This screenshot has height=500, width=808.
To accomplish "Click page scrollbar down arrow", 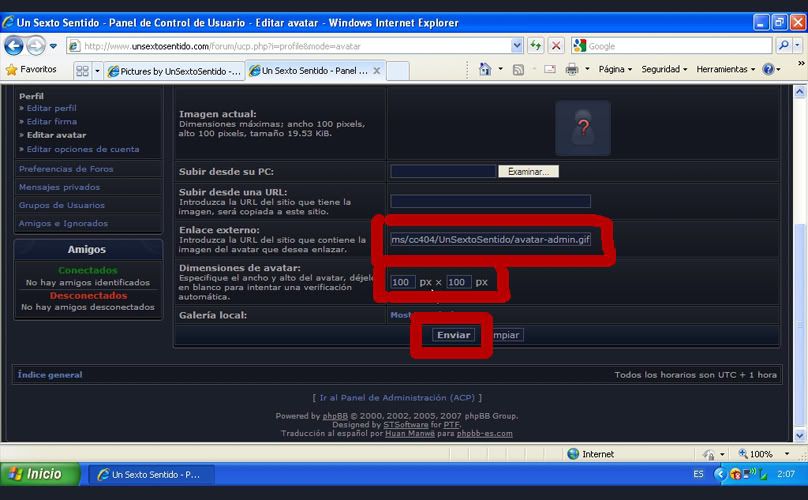I will click(x=799, y=435).
